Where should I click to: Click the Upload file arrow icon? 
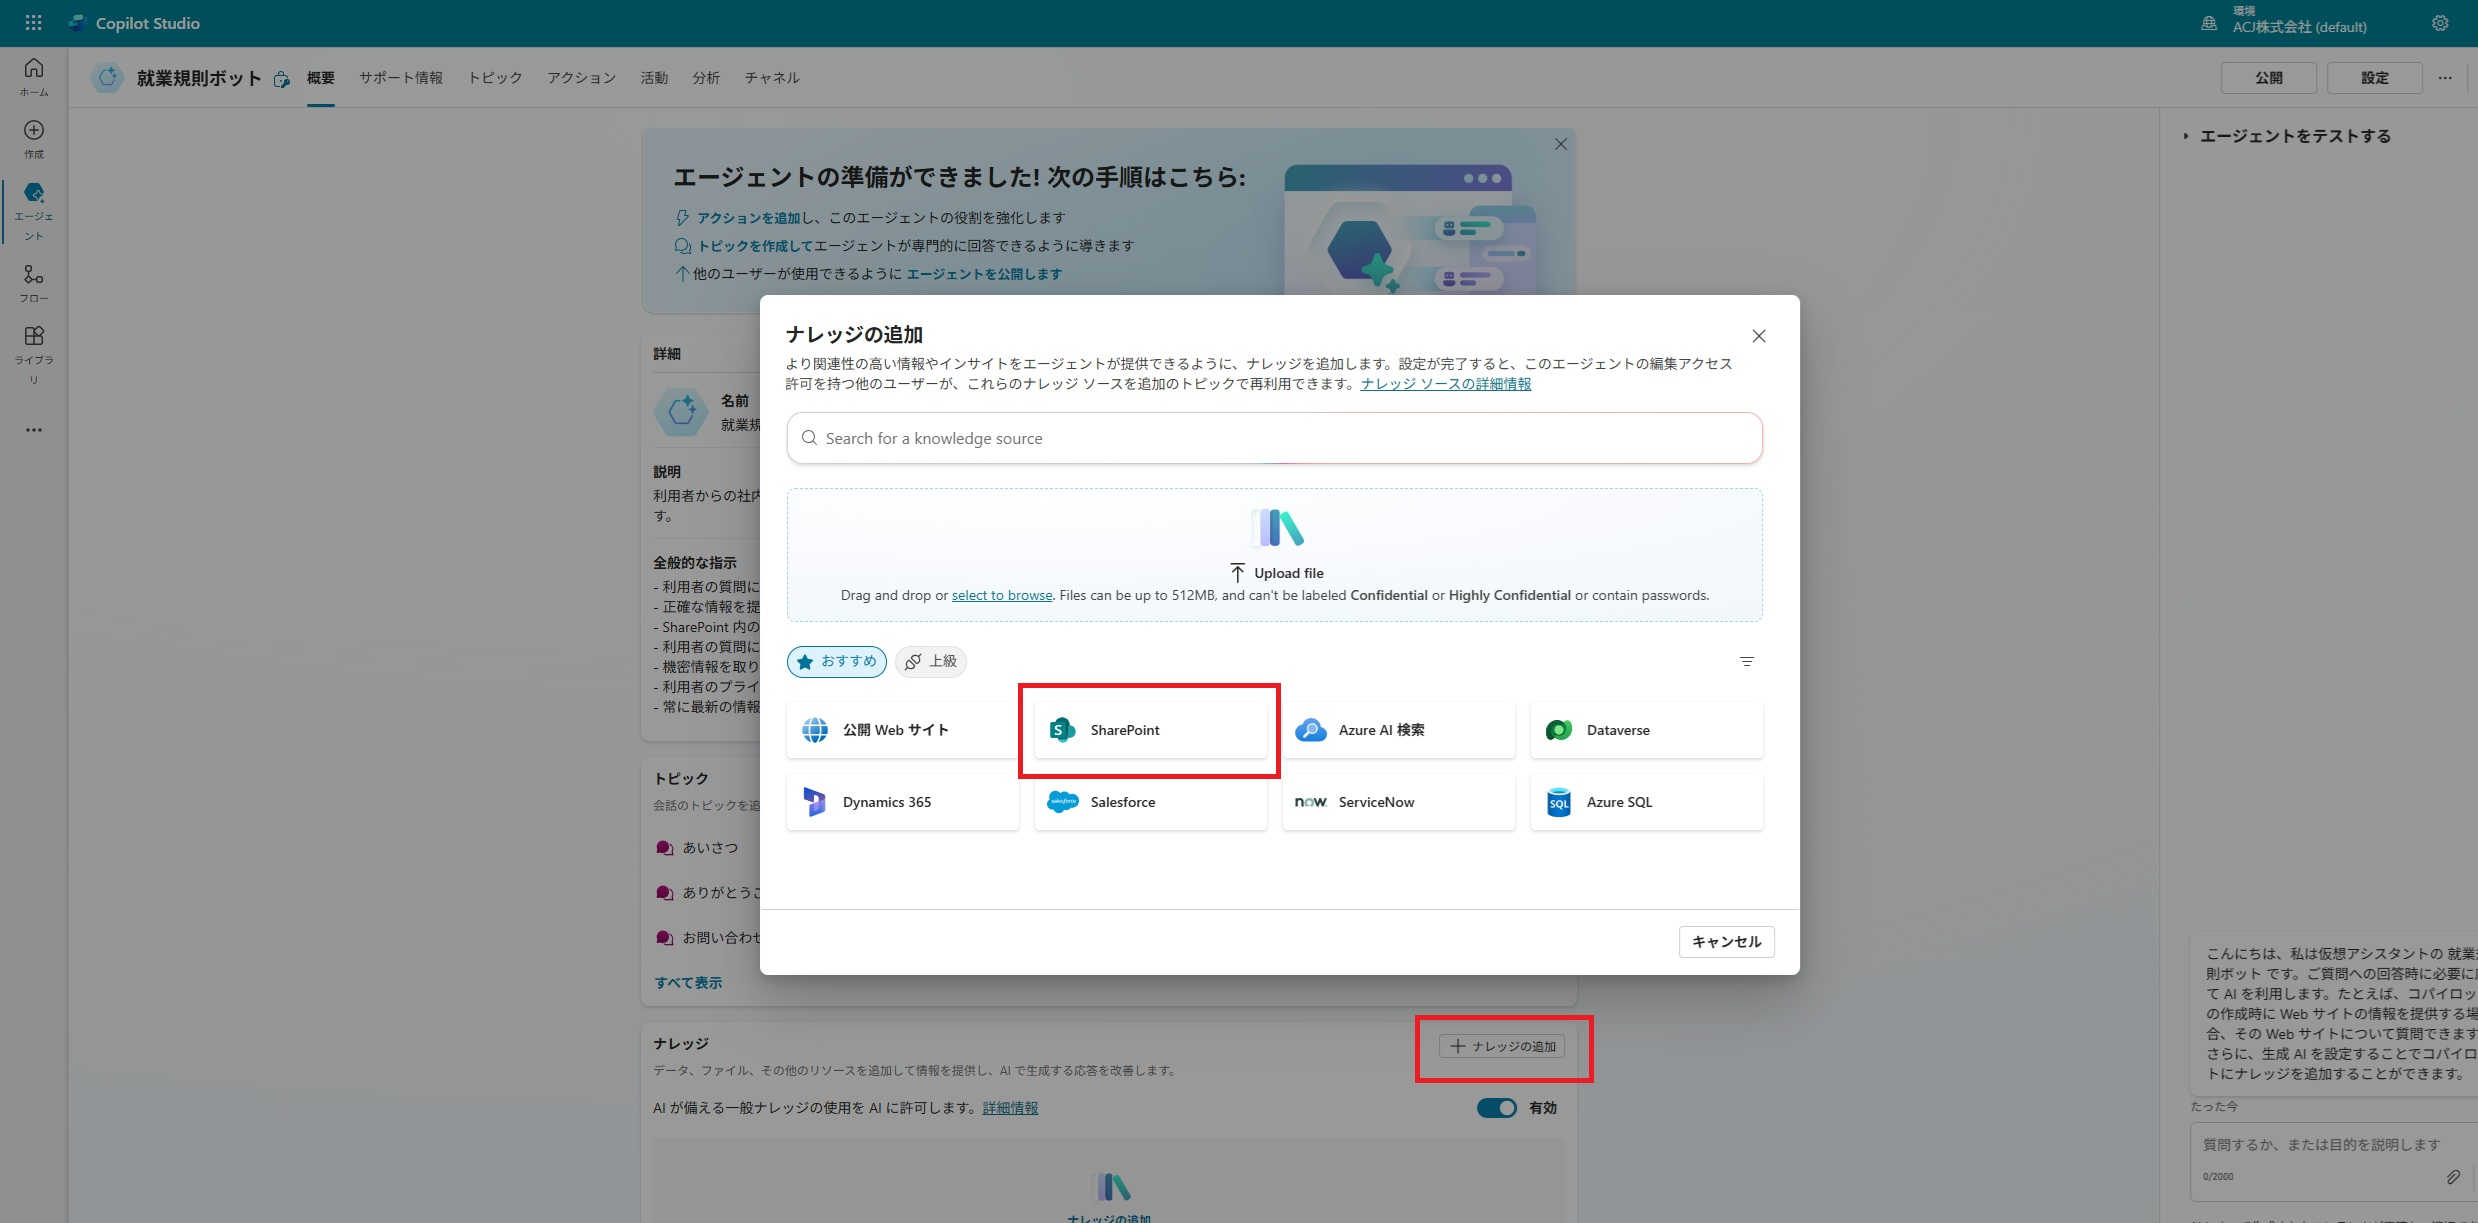tap(1237, 572)
